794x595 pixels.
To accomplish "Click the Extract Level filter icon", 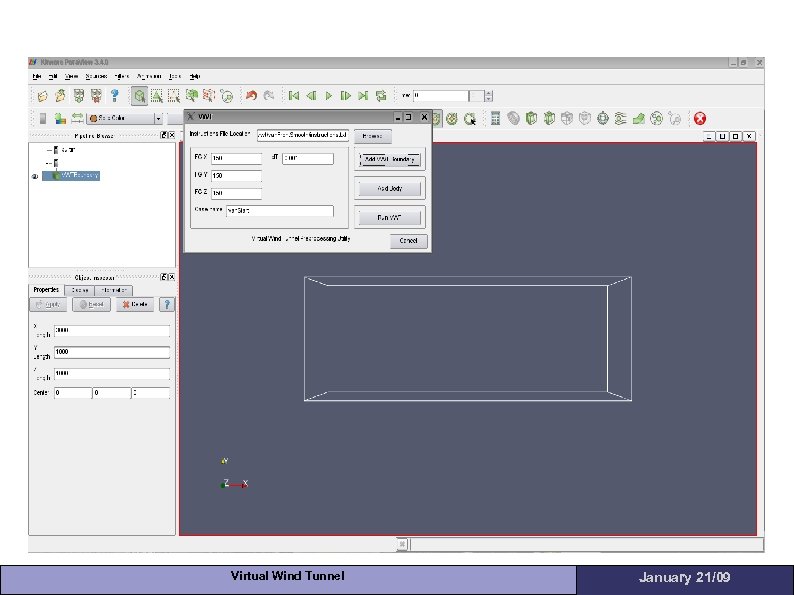I will coord(674,118).
